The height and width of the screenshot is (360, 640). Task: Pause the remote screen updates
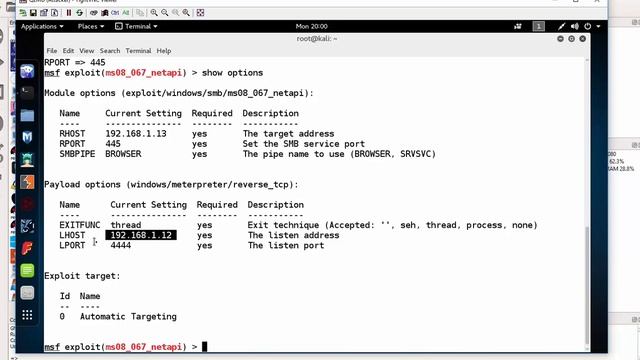point(69,13)
